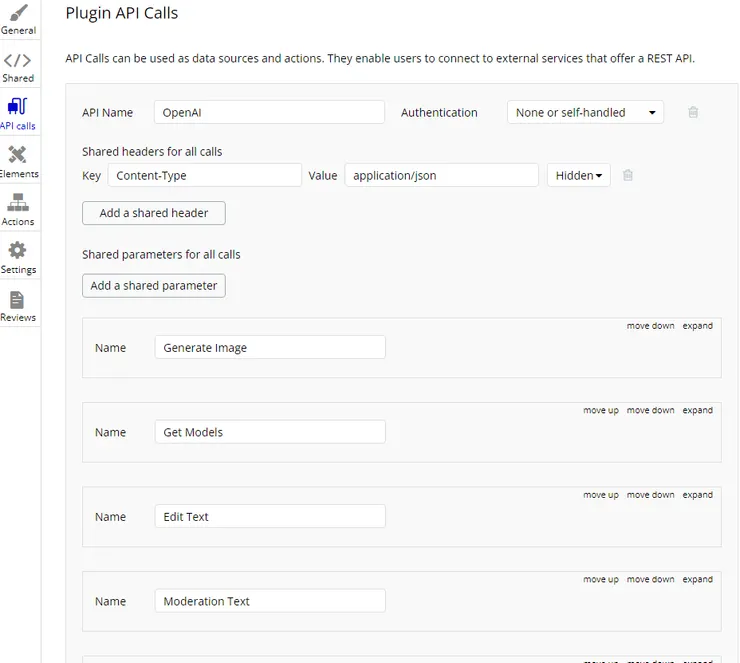
Task: Click the header Value field application/json
Action: pos(441,176)
